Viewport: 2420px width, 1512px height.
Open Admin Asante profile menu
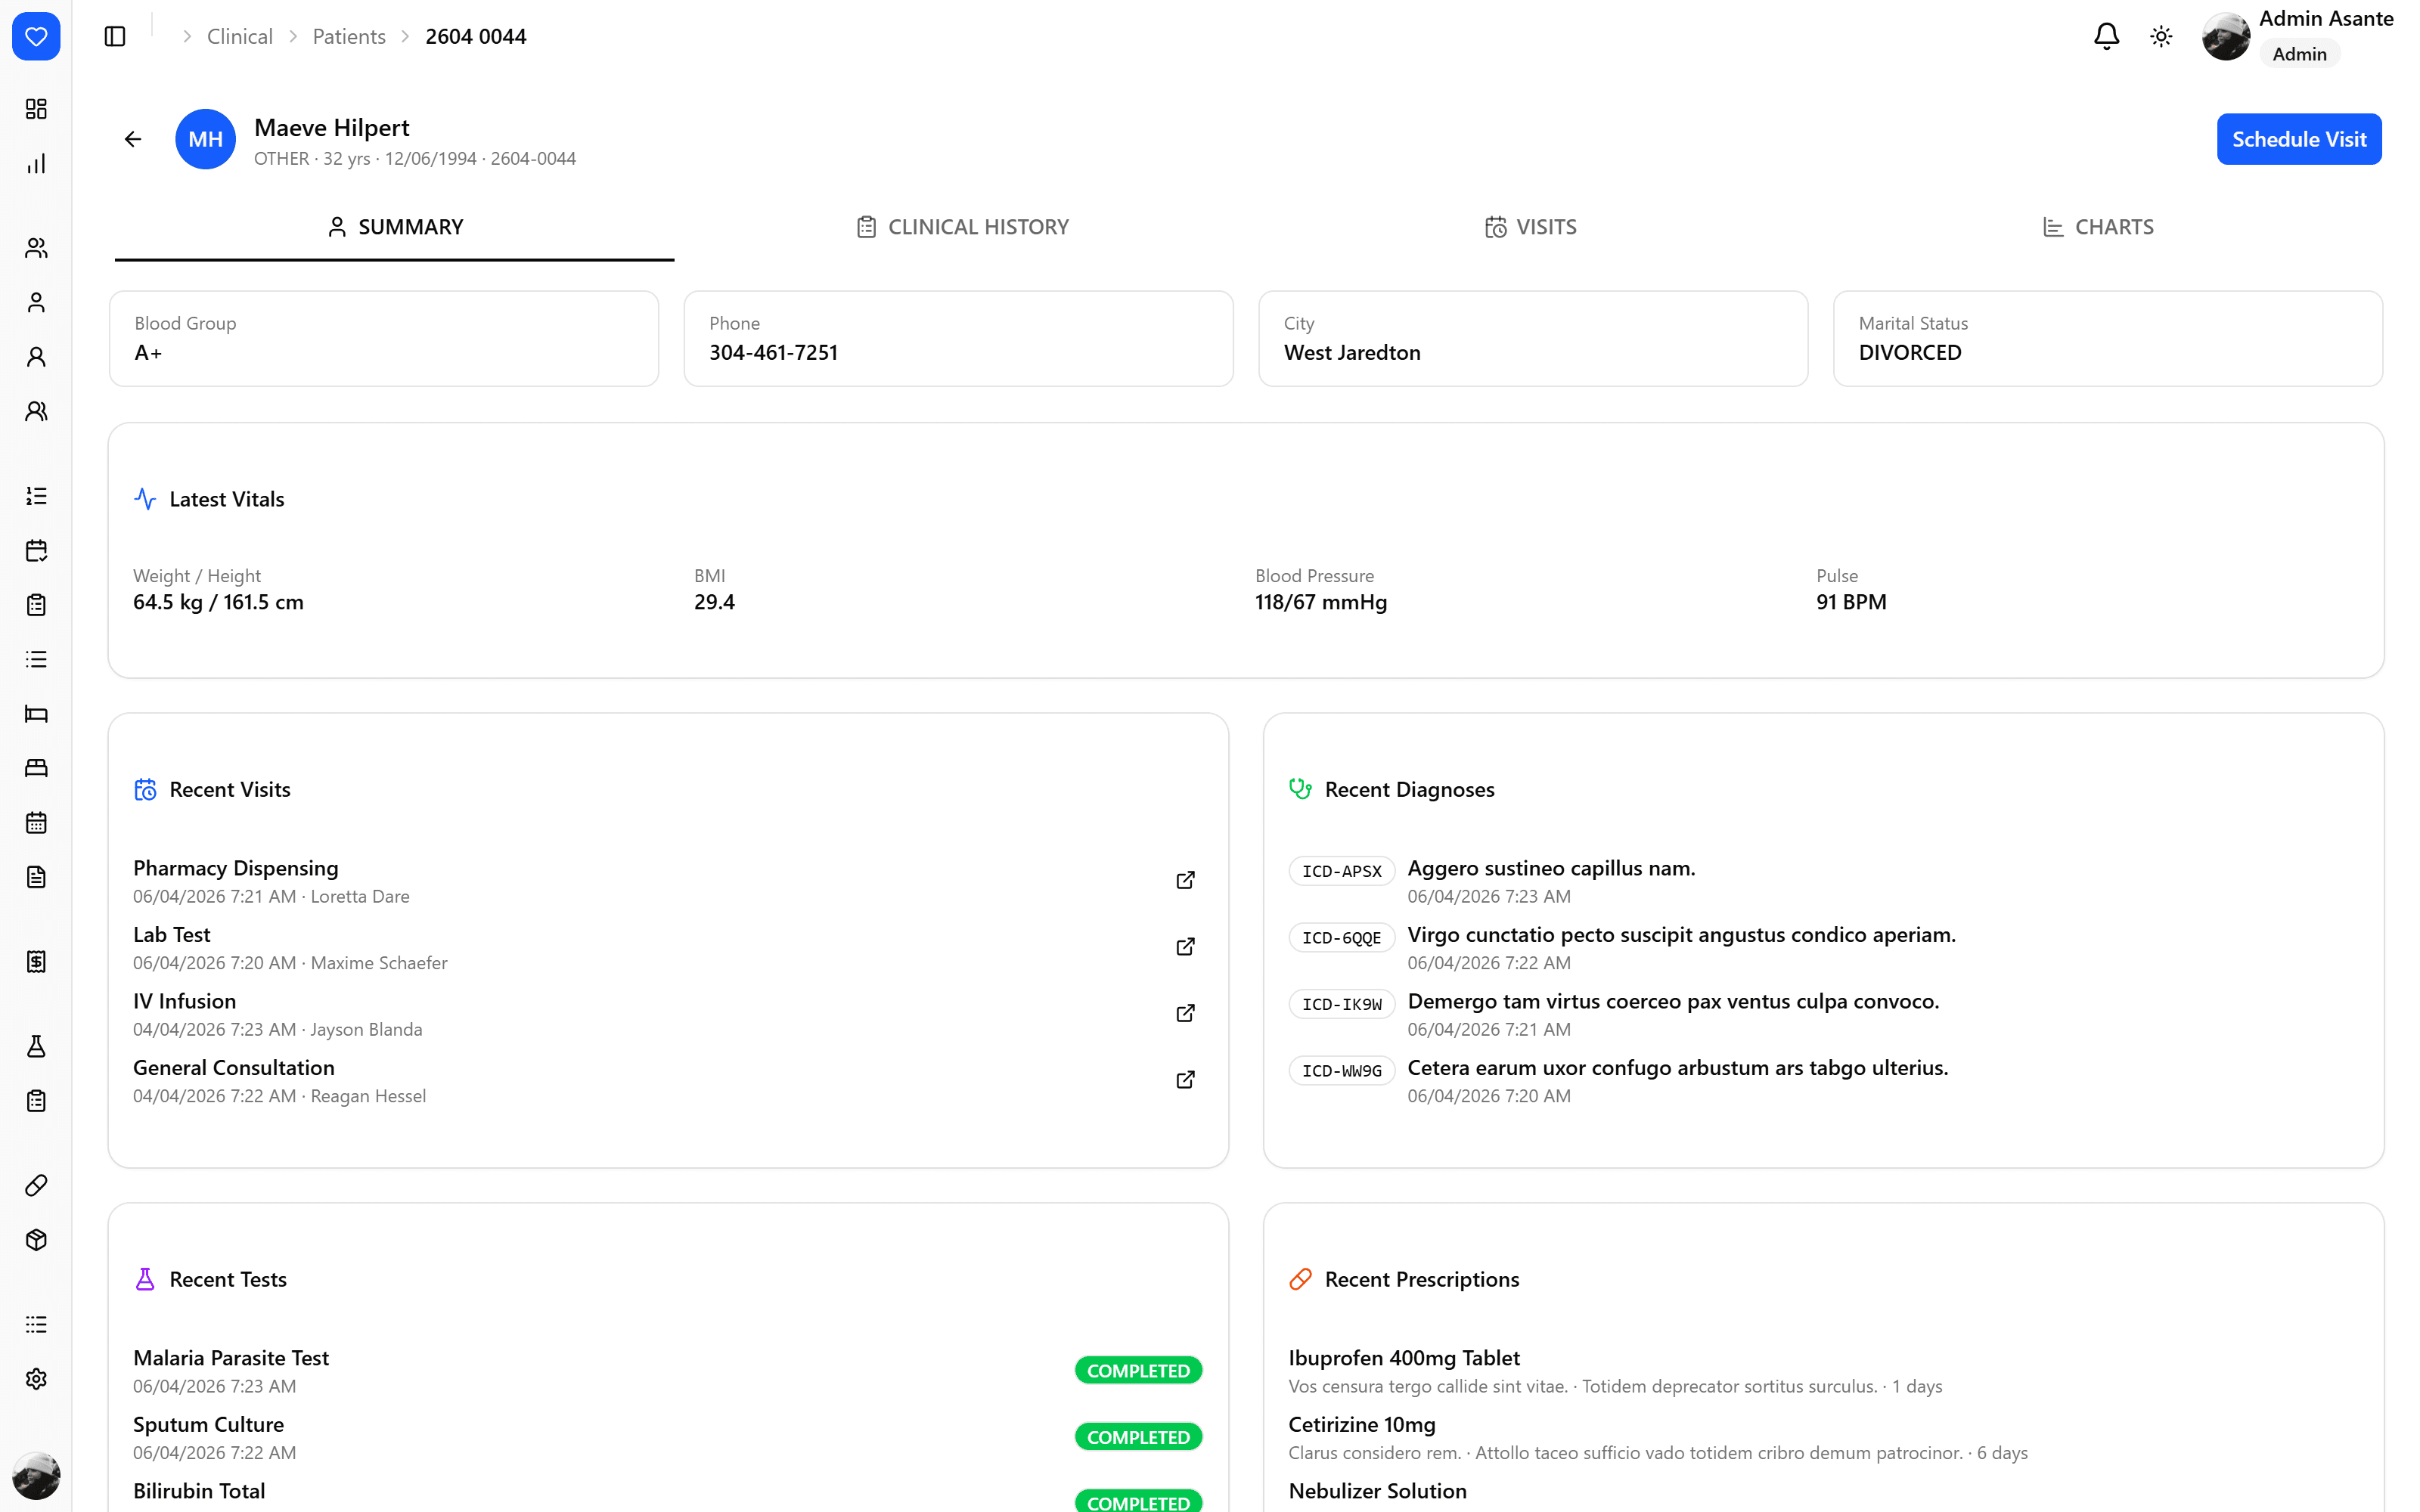click(x=2297, y=37)
